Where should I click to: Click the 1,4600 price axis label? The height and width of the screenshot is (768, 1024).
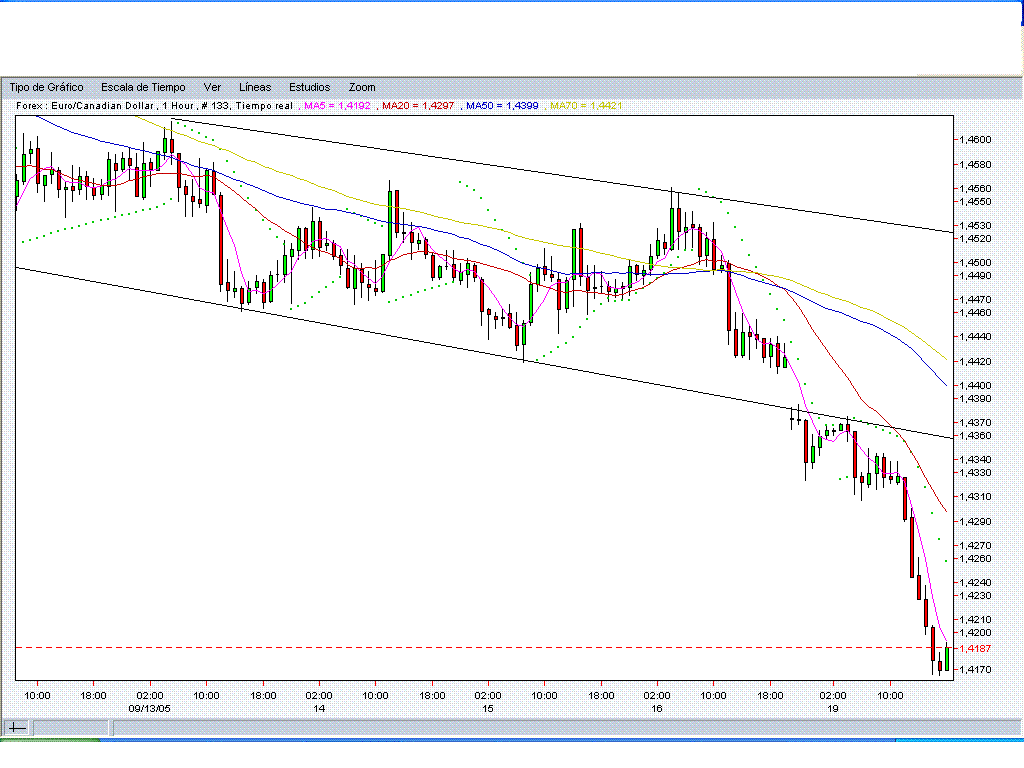coord(976,140)
